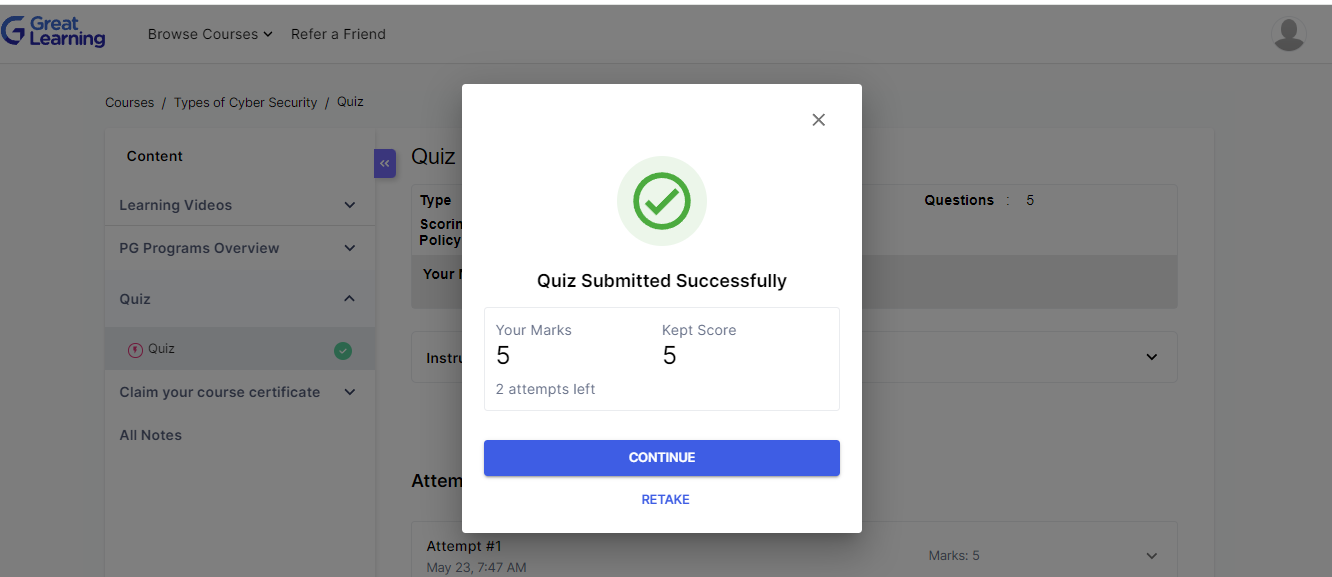
Task: Expand Attempt #1 details chevron
Action: [1152, 556]
